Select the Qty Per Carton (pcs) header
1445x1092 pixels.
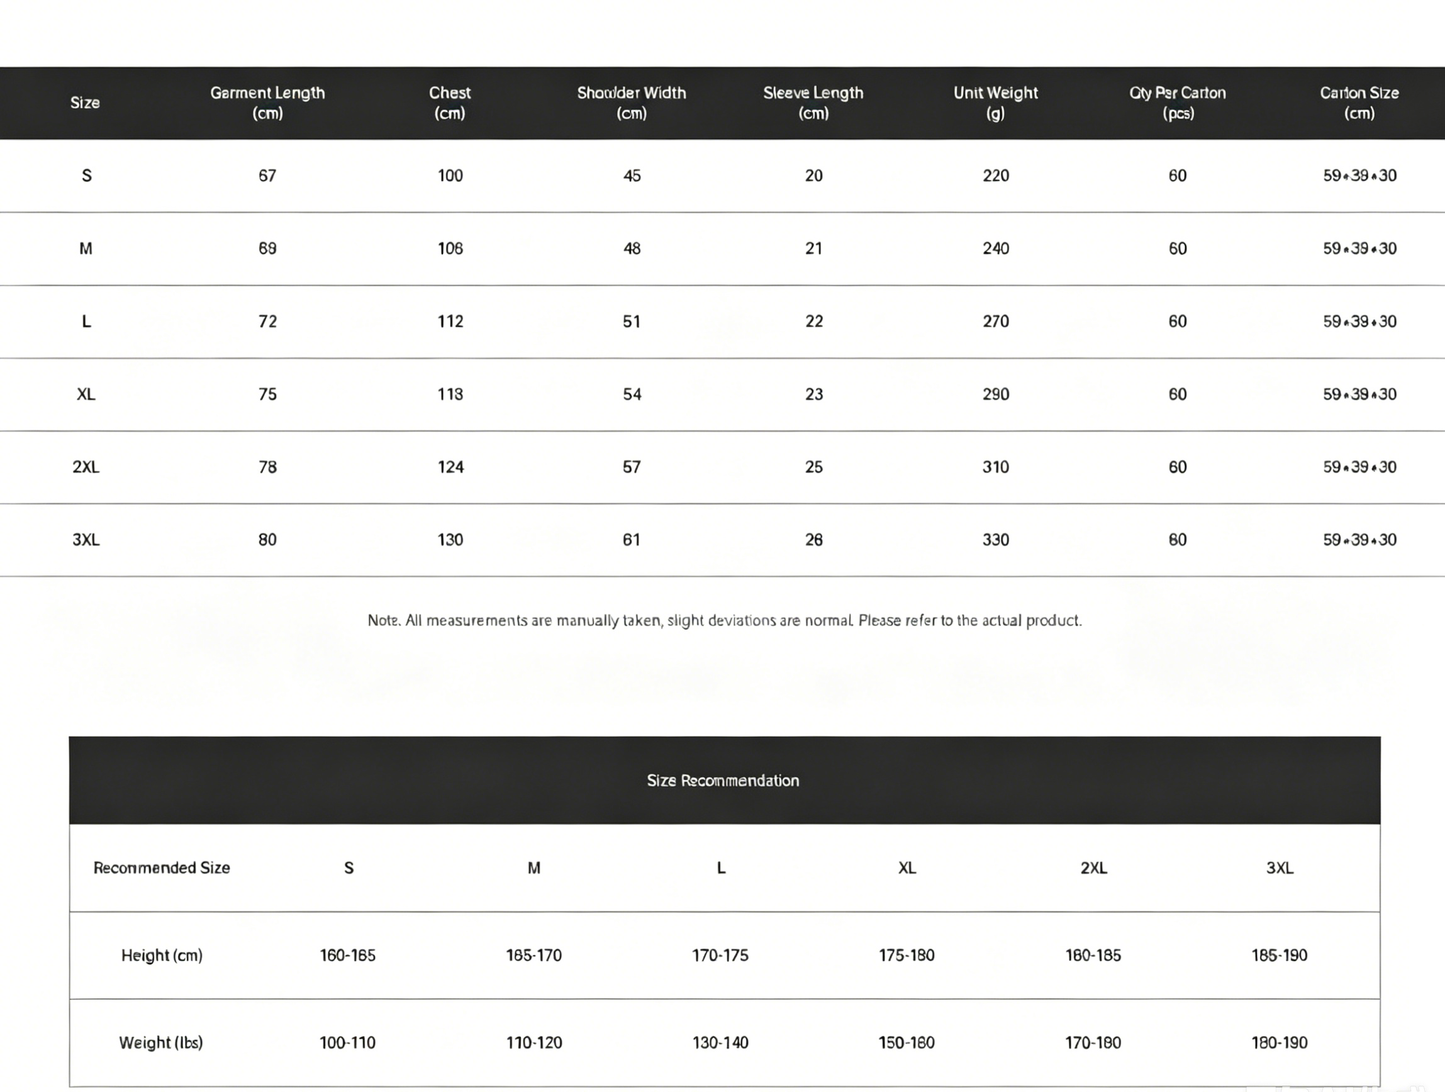(1177, 103)
